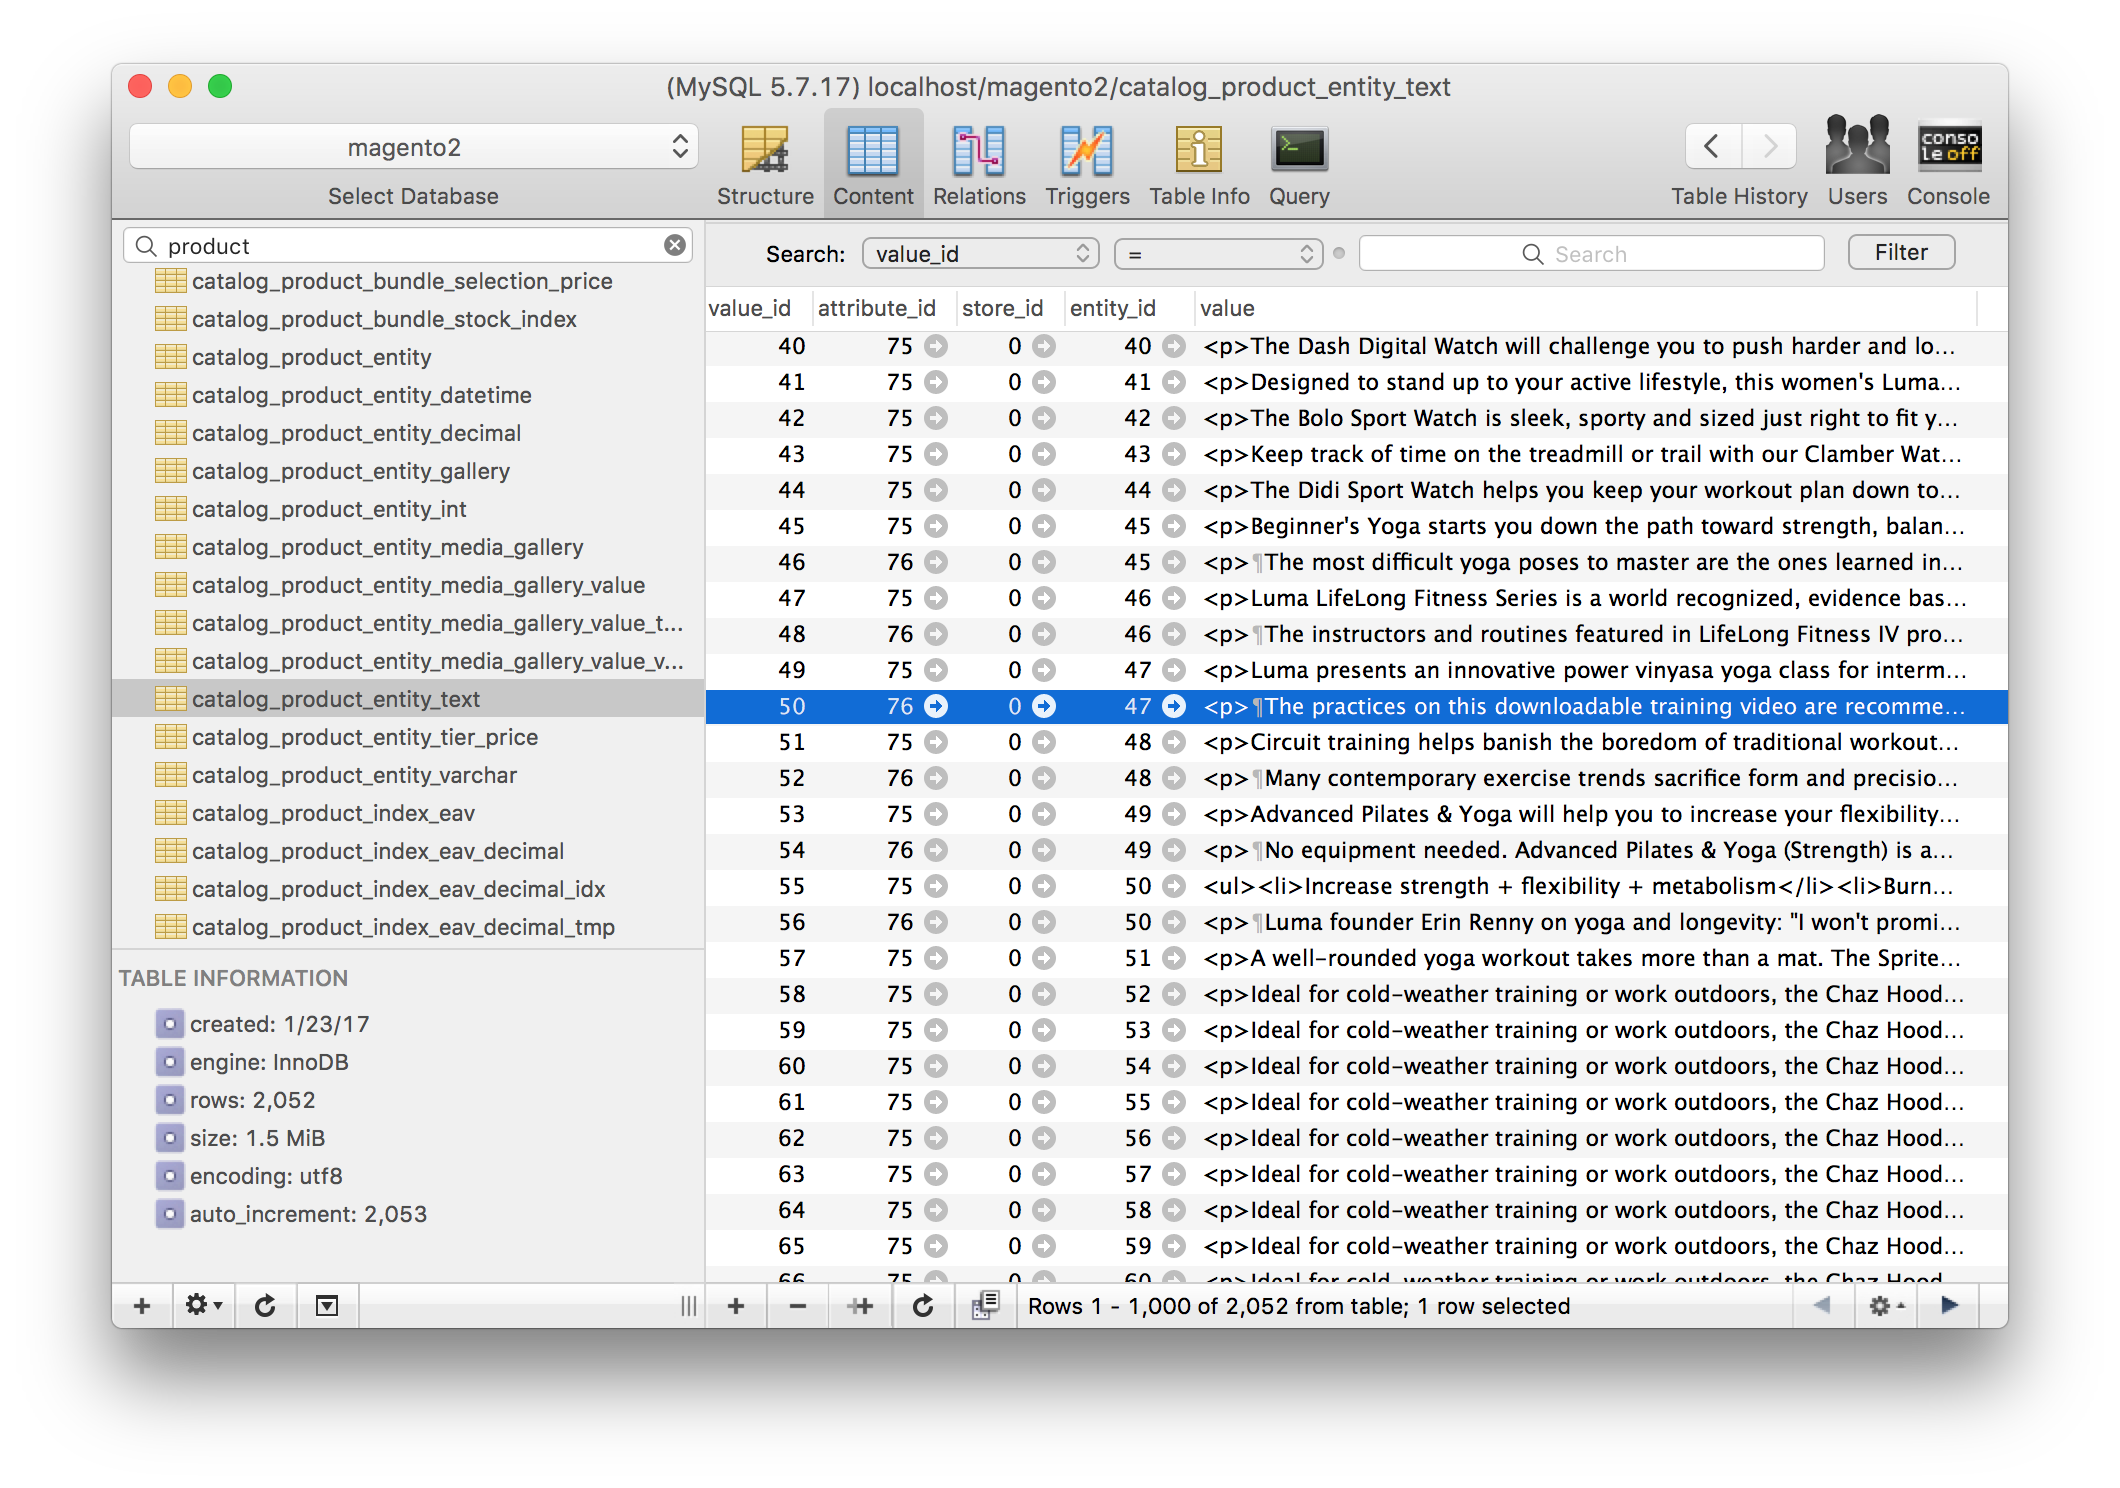The image size is (2120, 1488).
Task: Select catalog_product_entity_varchar table
Action: [x=354, y=776]
